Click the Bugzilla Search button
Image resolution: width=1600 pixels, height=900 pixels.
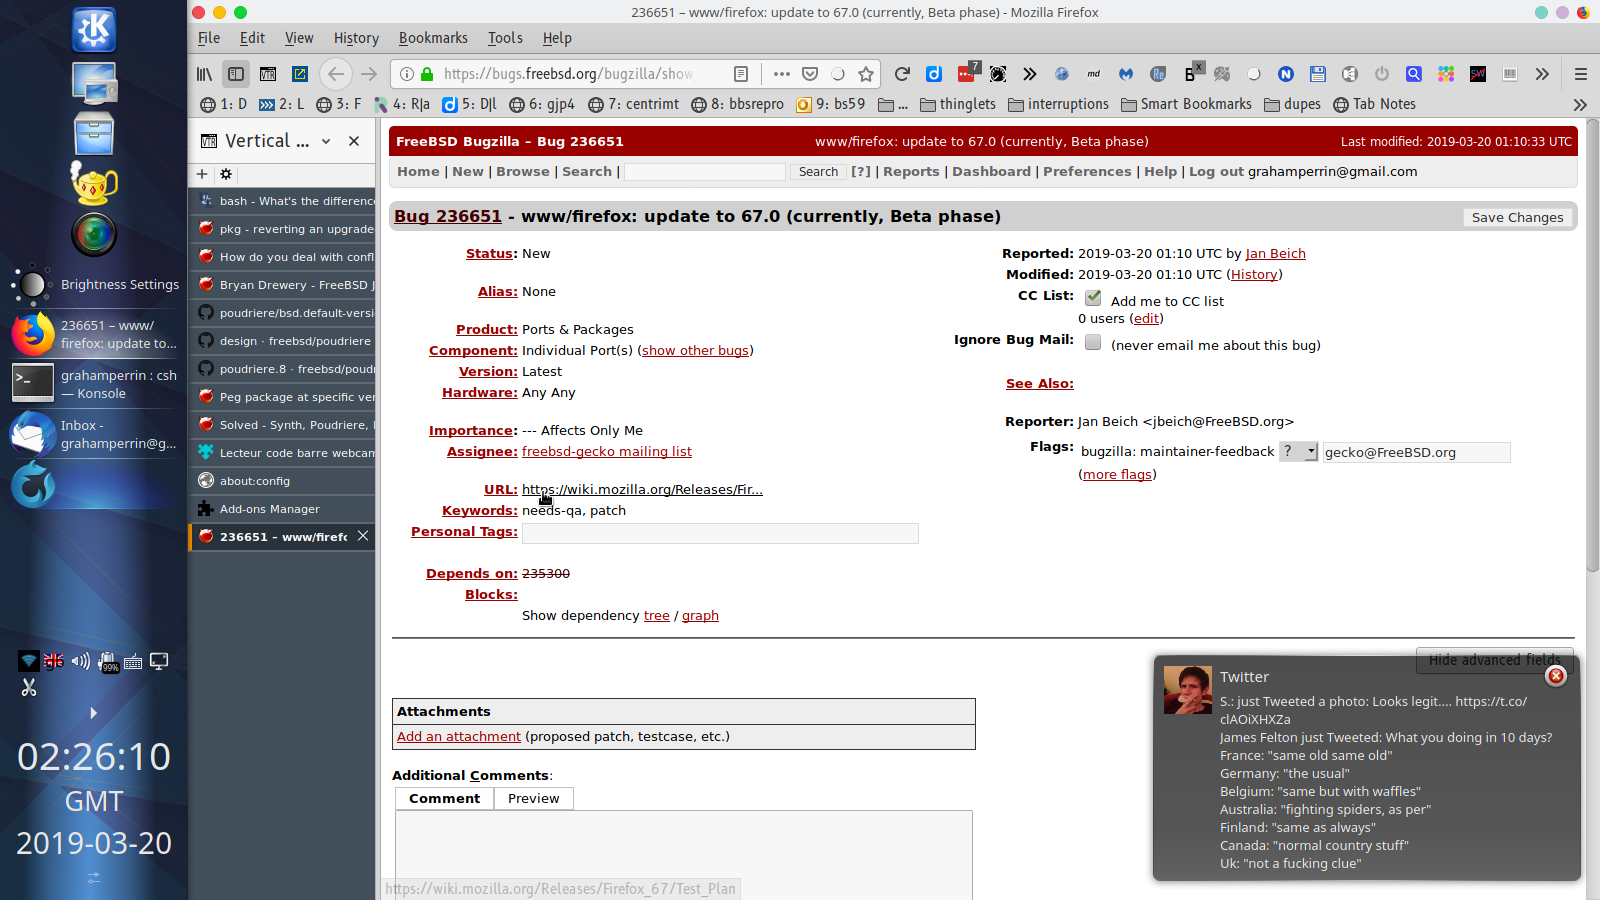click(818, 172)
